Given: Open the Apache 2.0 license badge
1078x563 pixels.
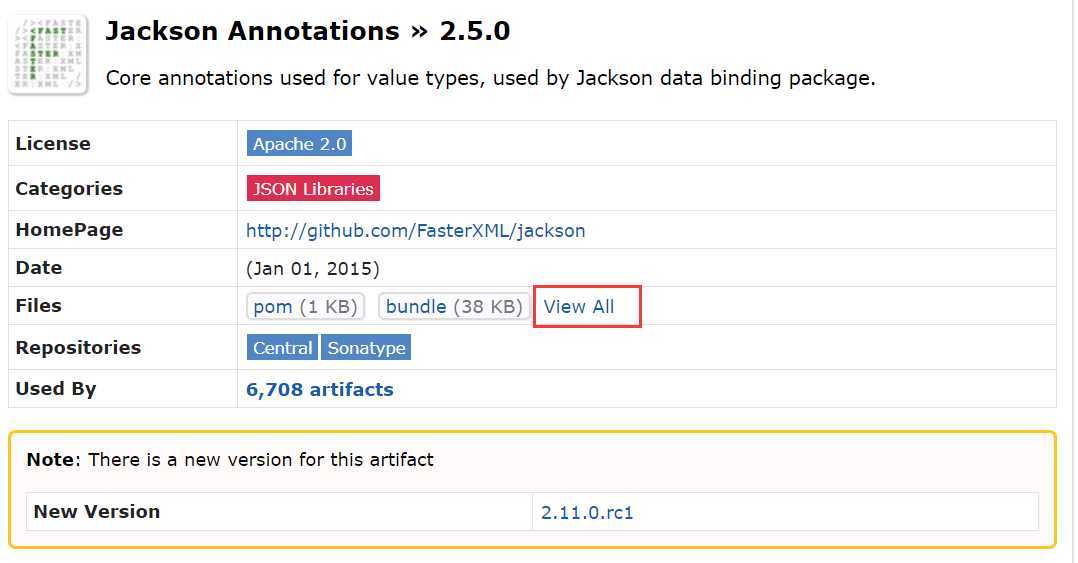Looking at the screenshot, I should click(299, 144).
